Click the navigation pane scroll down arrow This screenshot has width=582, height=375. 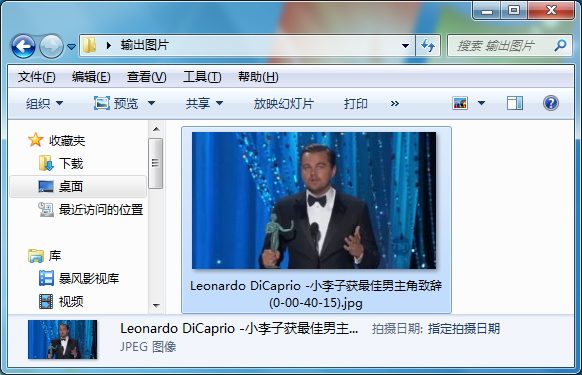(156, 306)
